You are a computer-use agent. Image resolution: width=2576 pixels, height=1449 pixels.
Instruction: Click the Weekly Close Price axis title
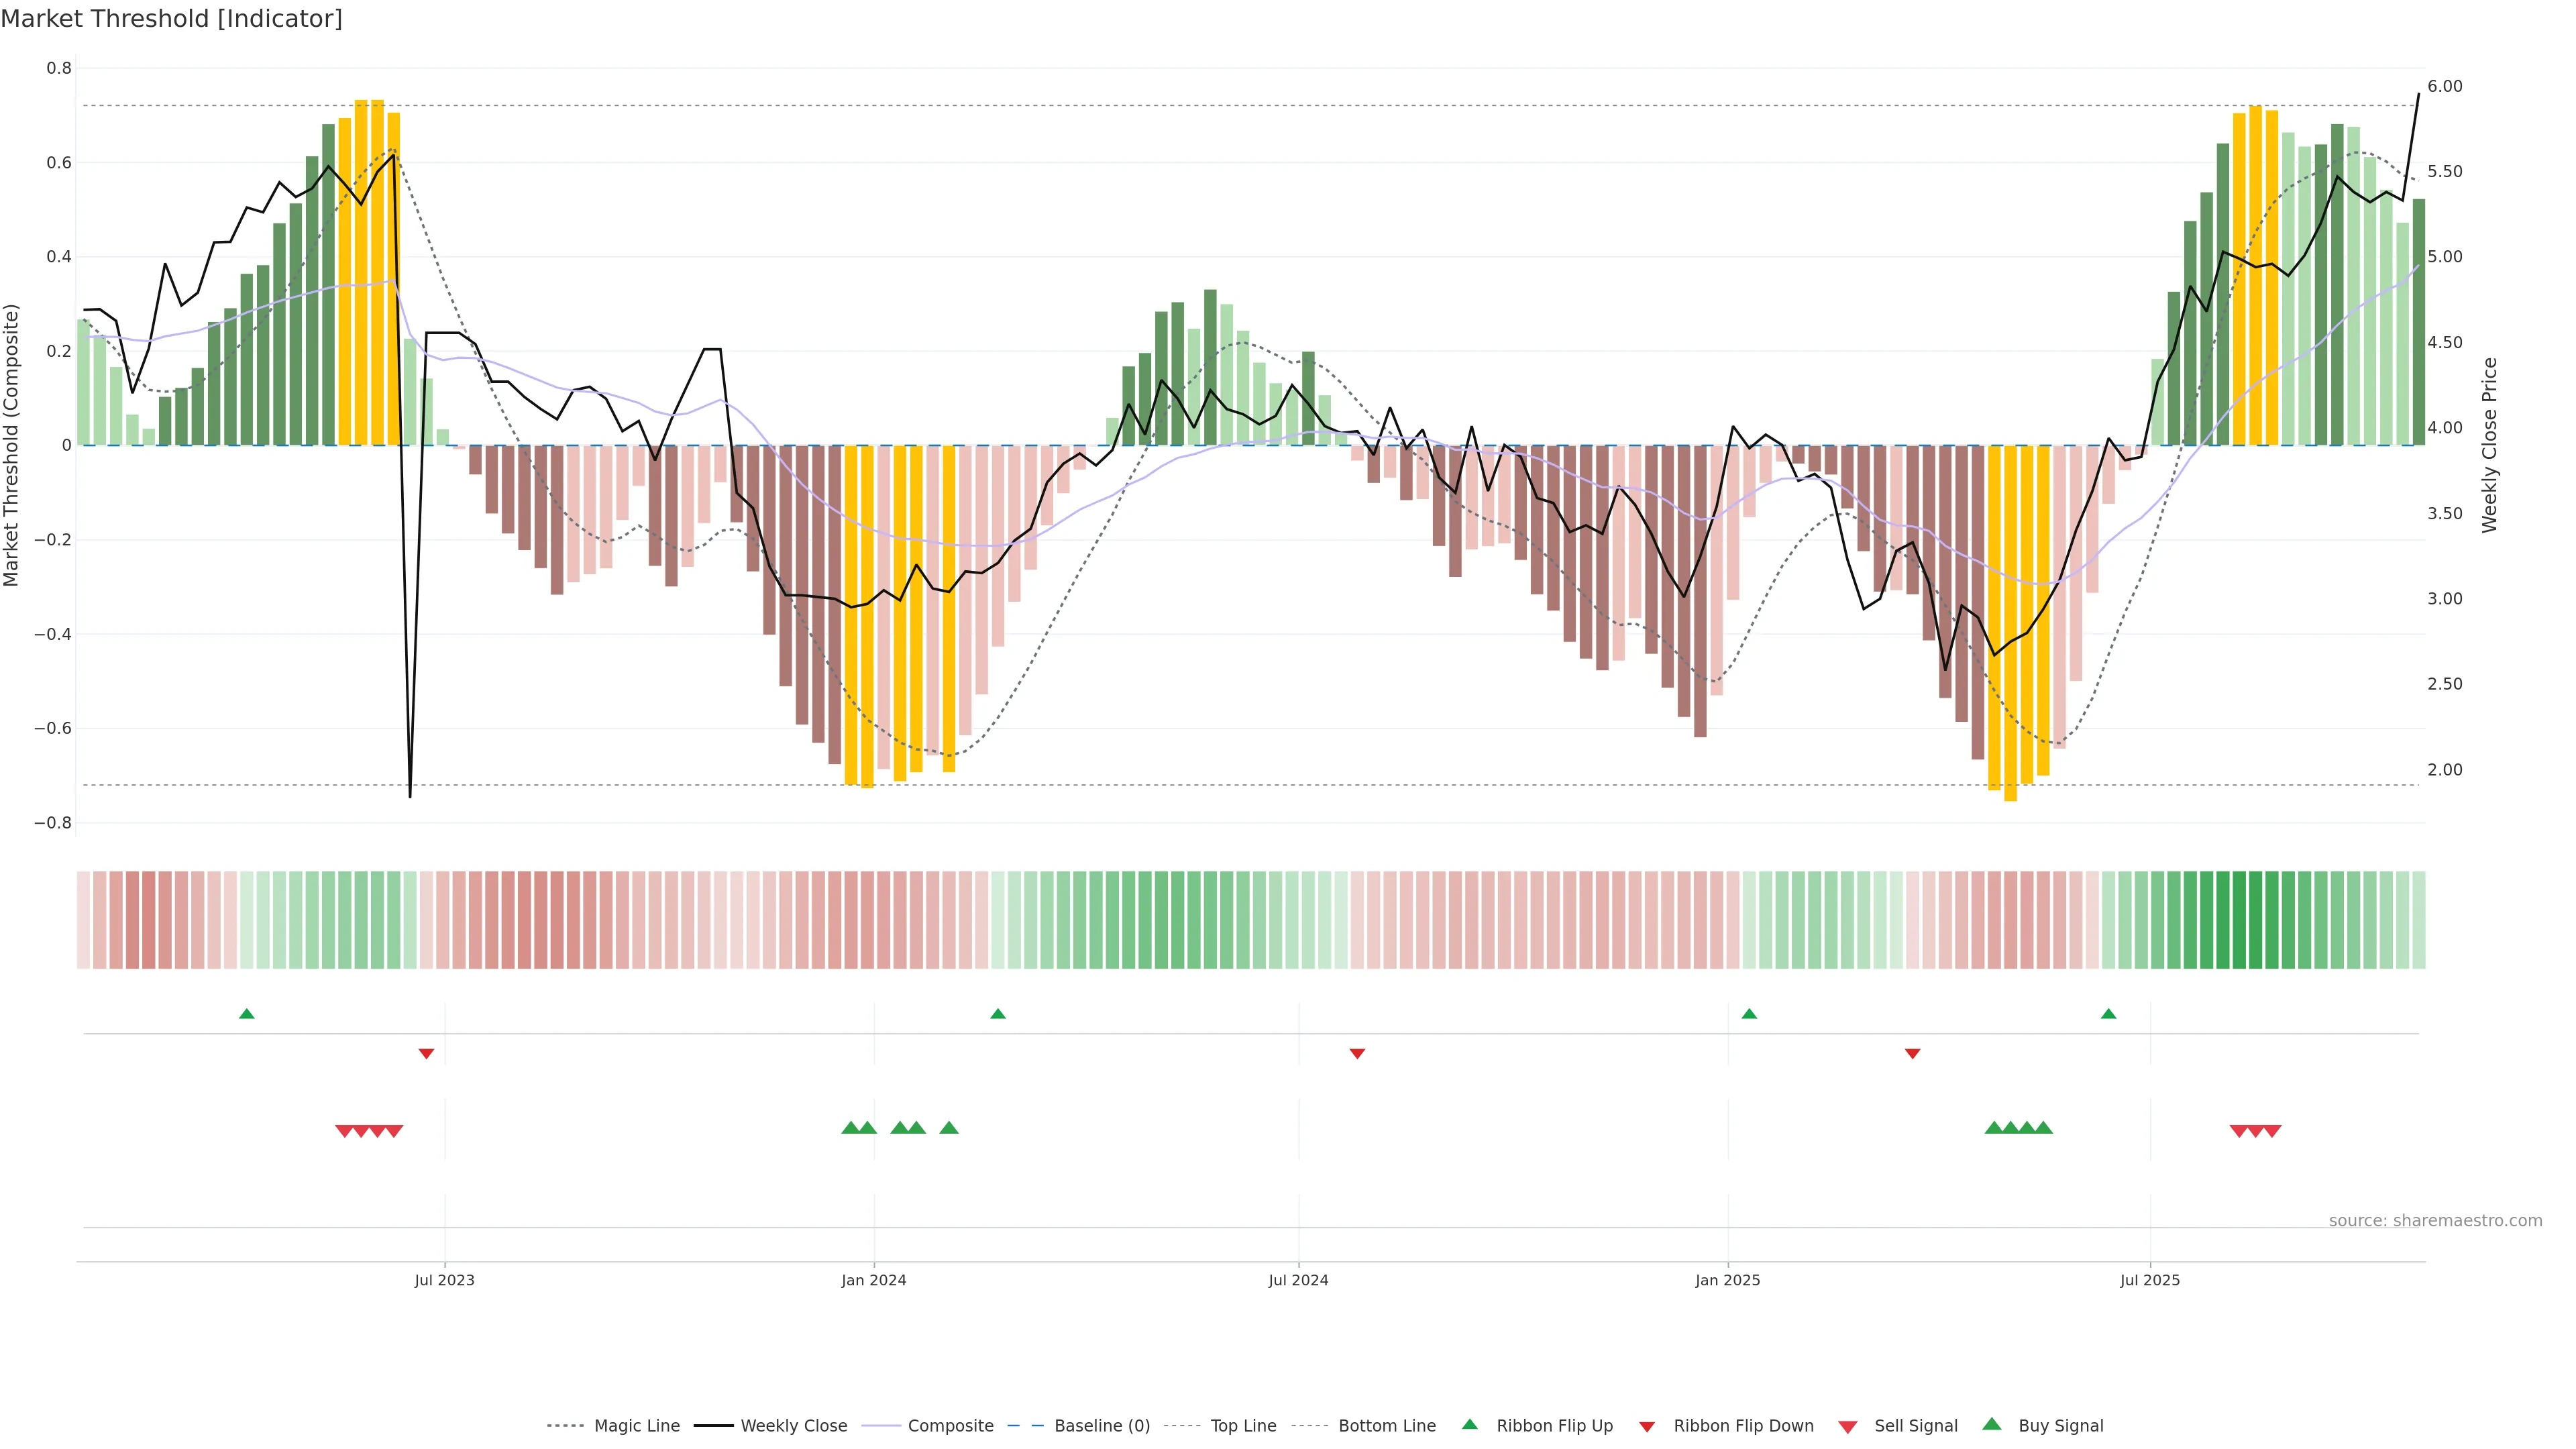(x=2489, y=445)
